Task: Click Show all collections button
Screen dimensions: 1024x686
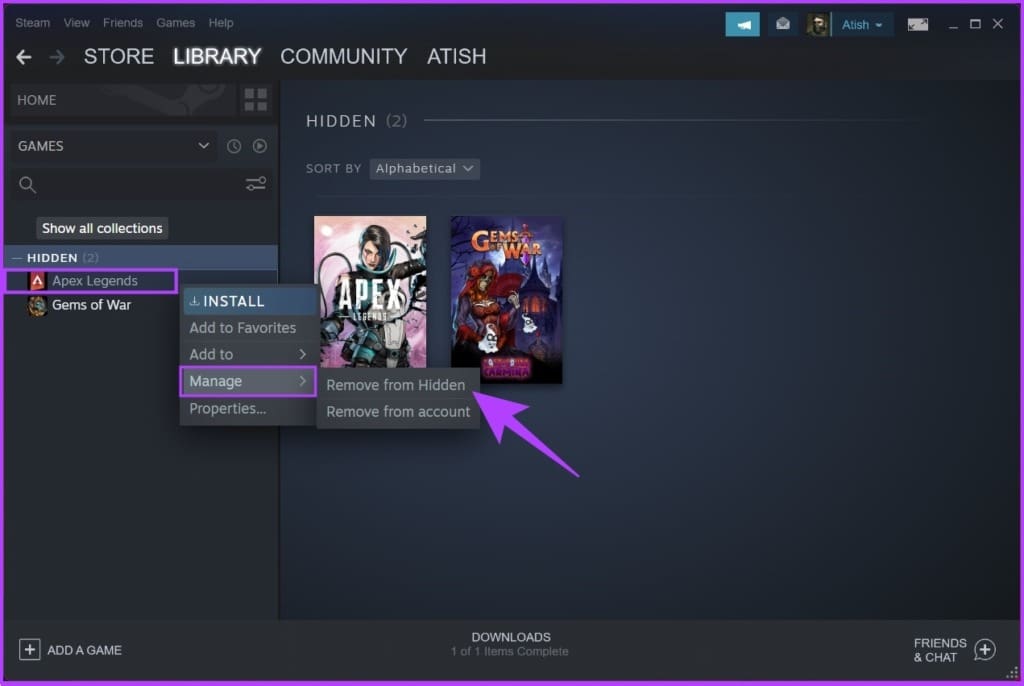Action: [x=102, y=228]
